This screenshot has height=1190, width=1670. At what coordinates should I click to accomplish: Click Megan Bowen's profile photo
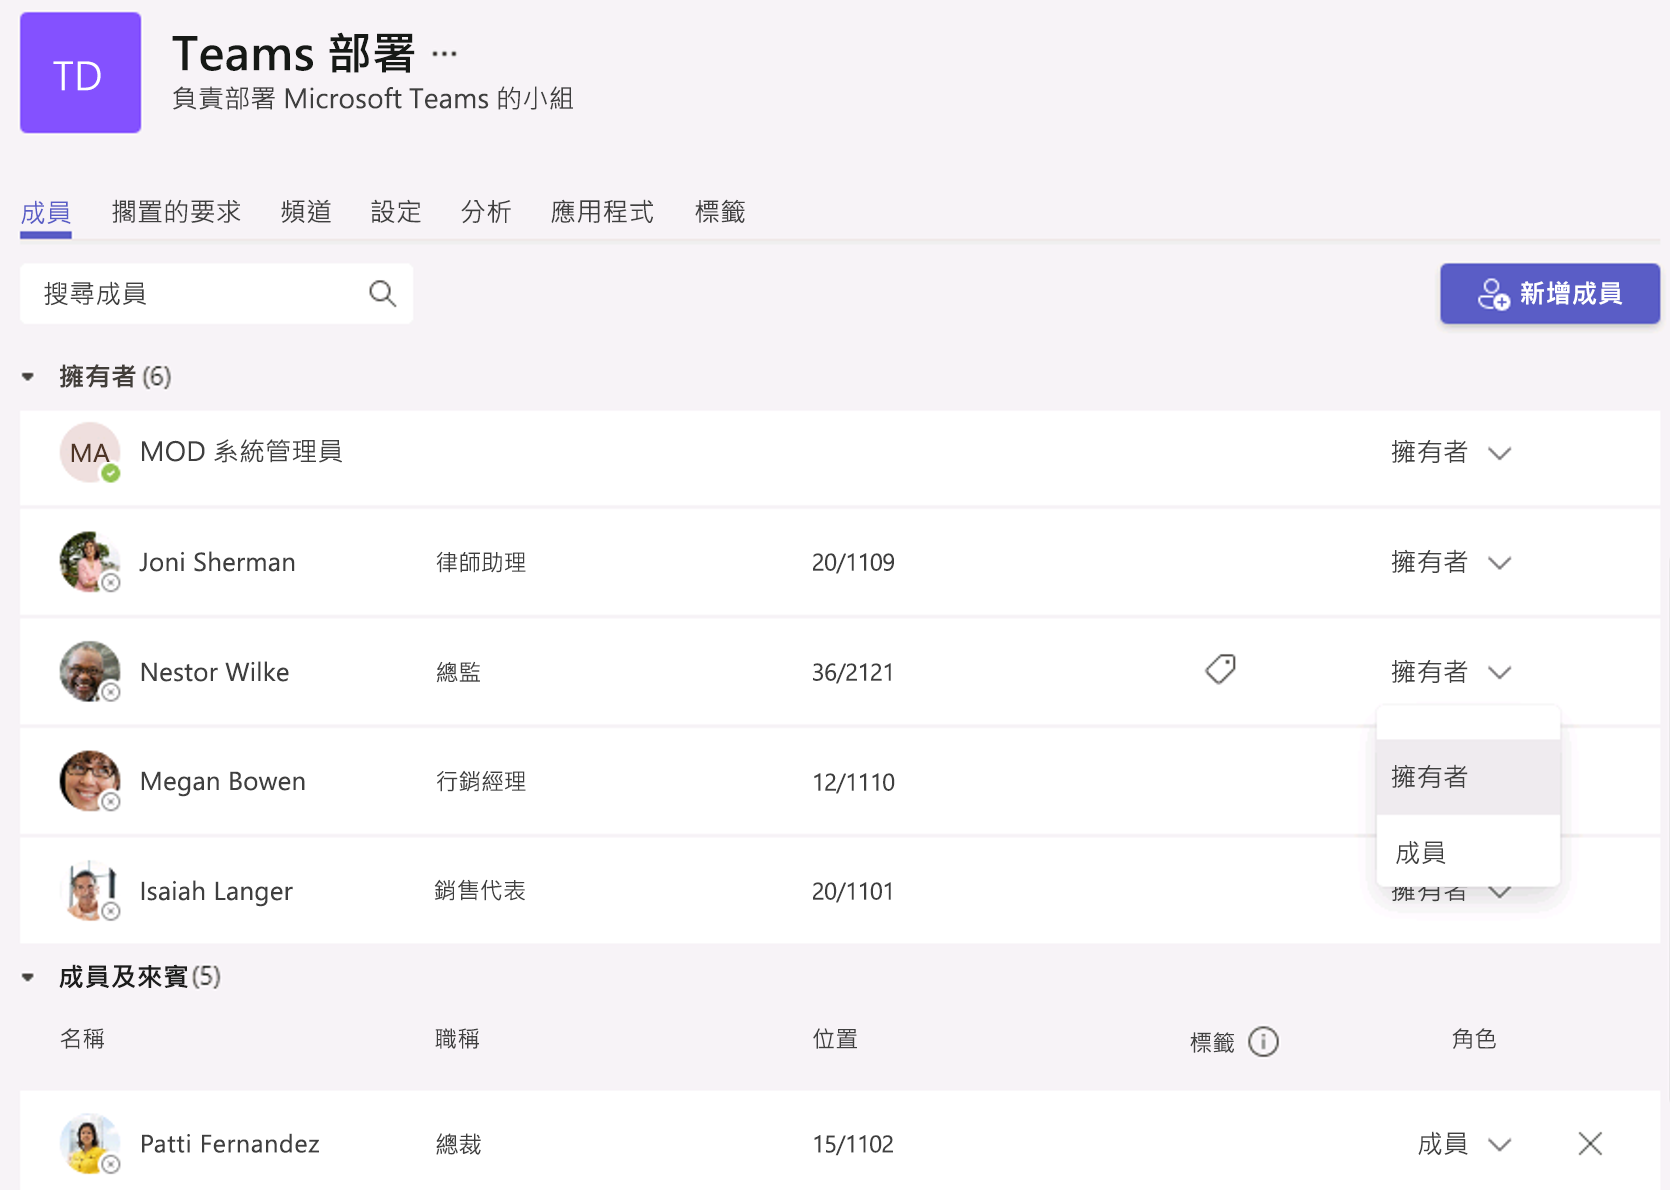(x=90, y=781)
